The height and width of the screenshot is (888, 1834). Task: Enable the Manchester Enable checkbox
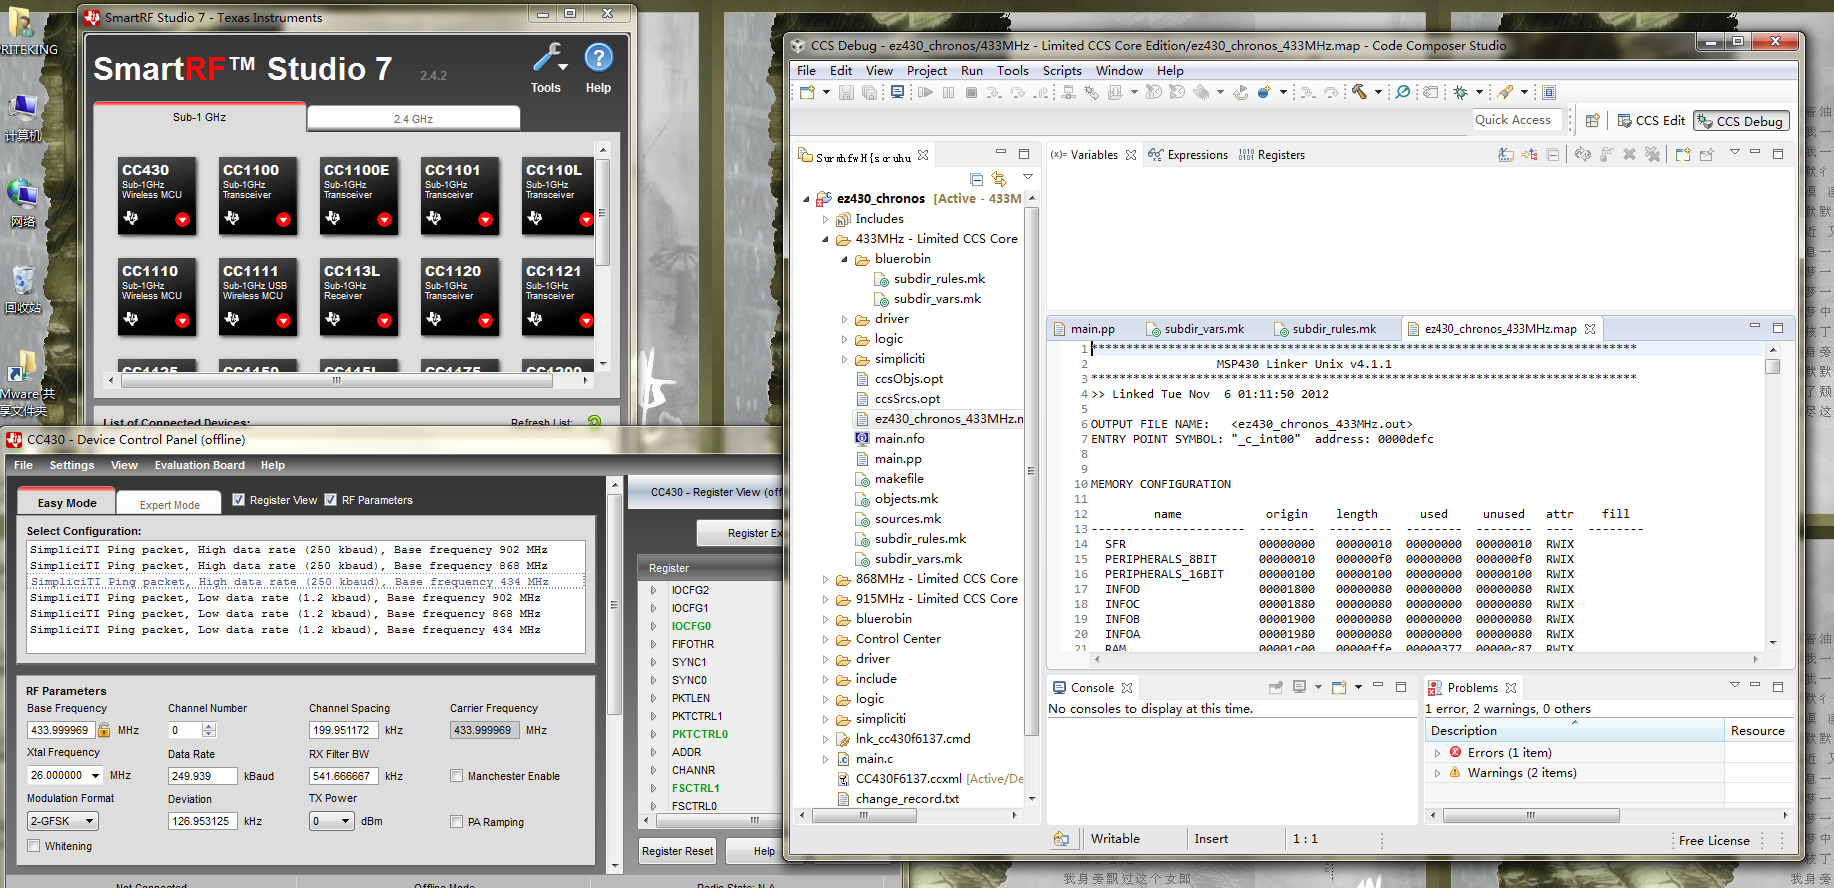click(x=456, y=776)
